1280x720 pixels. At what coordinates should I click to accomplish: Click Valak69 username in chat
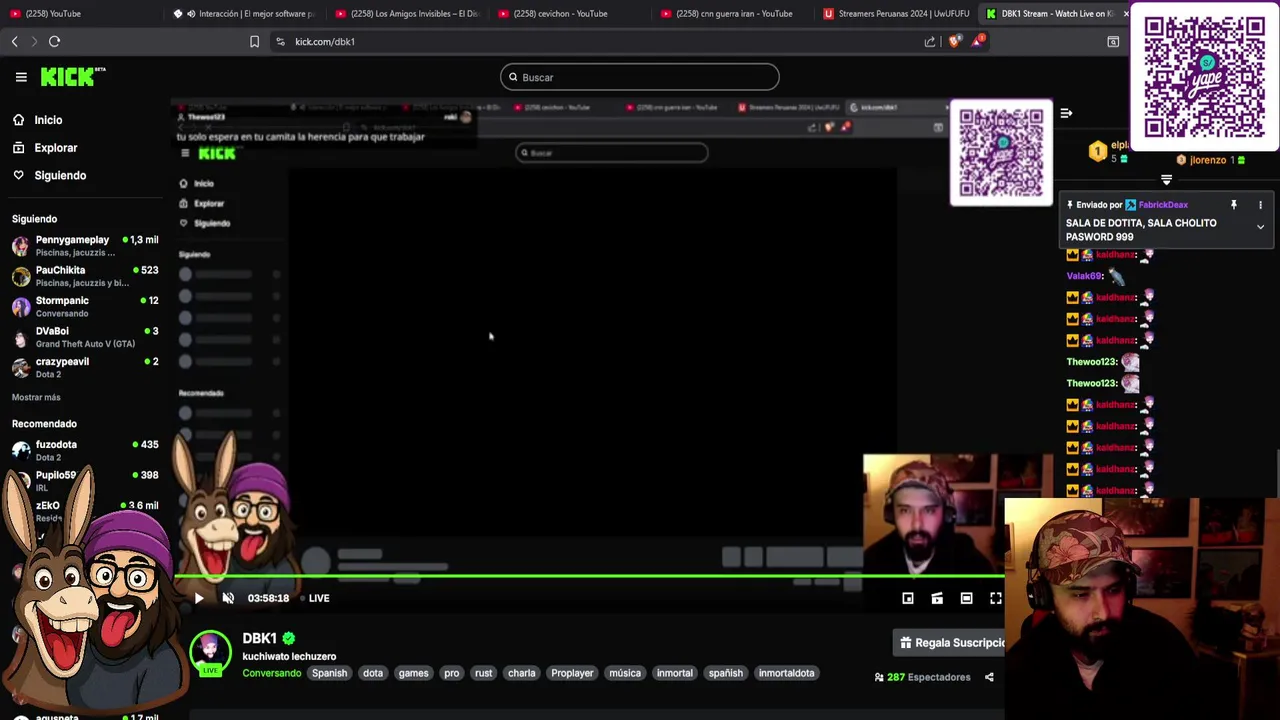click(1084, 276)
